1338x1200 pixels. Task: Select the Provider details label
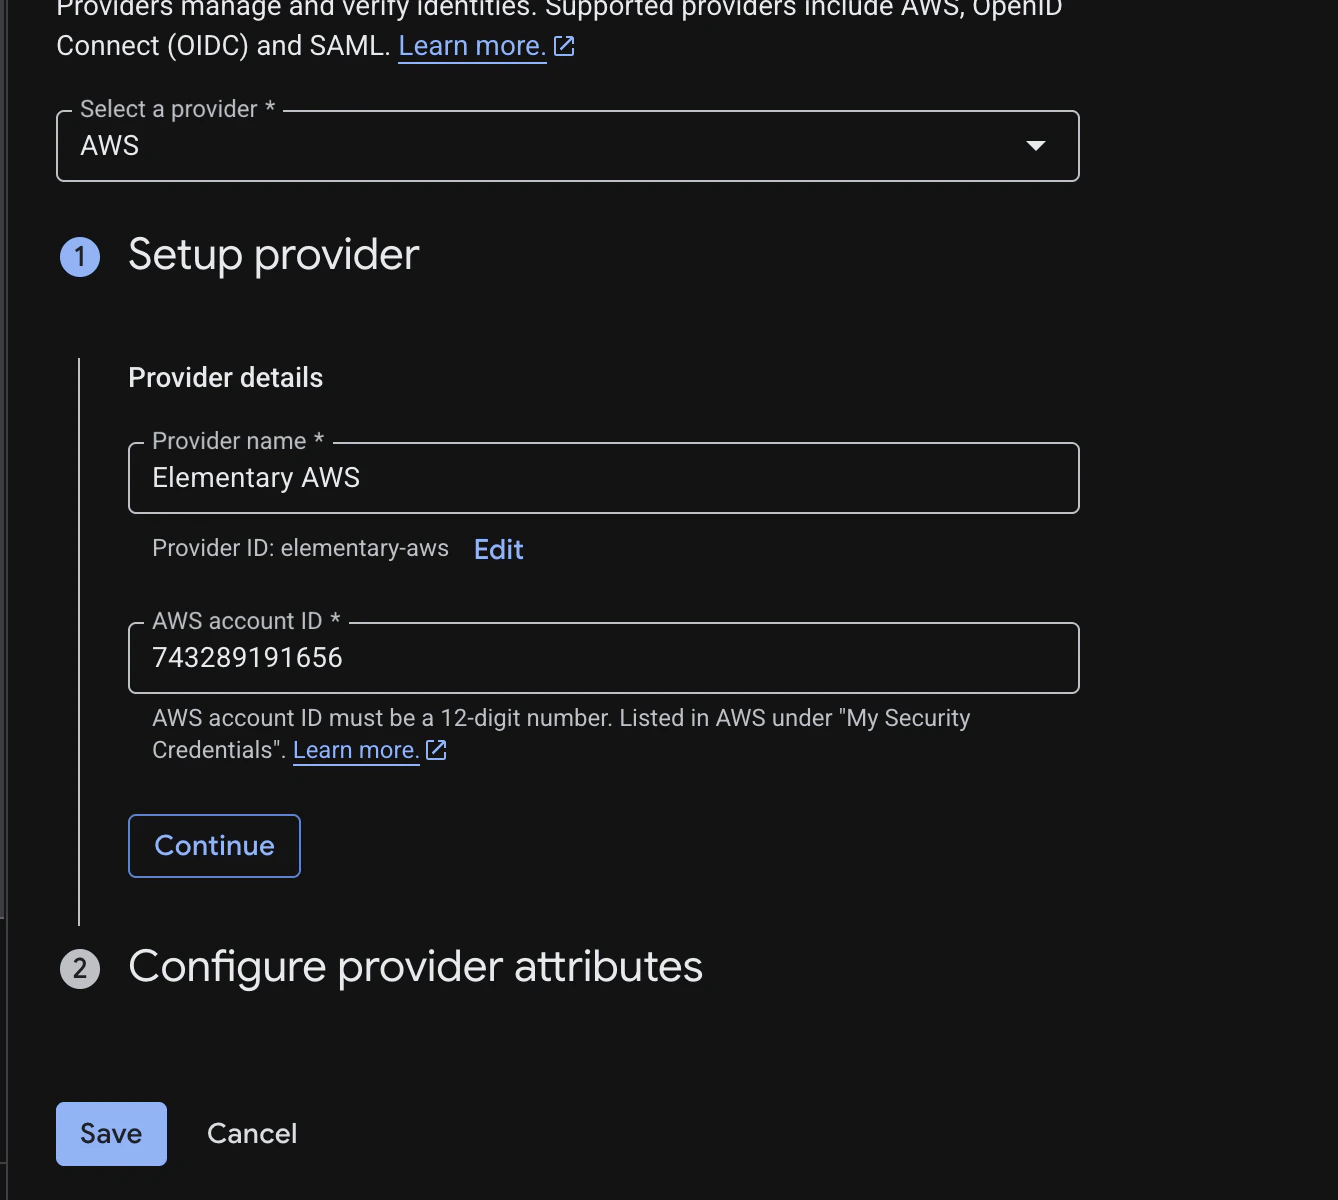(x=225, y=377)
